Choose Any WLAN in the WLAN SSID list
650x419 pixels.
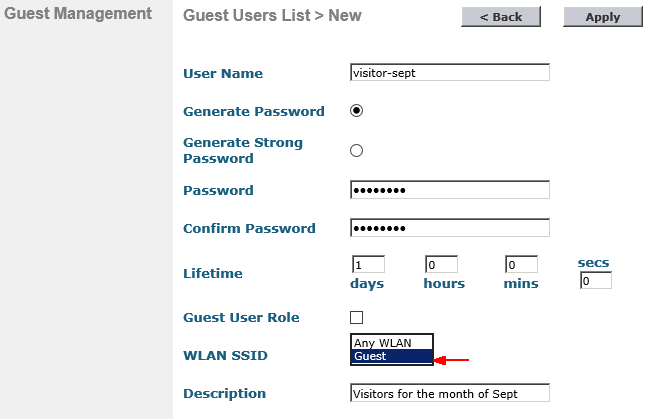(392, 343)
